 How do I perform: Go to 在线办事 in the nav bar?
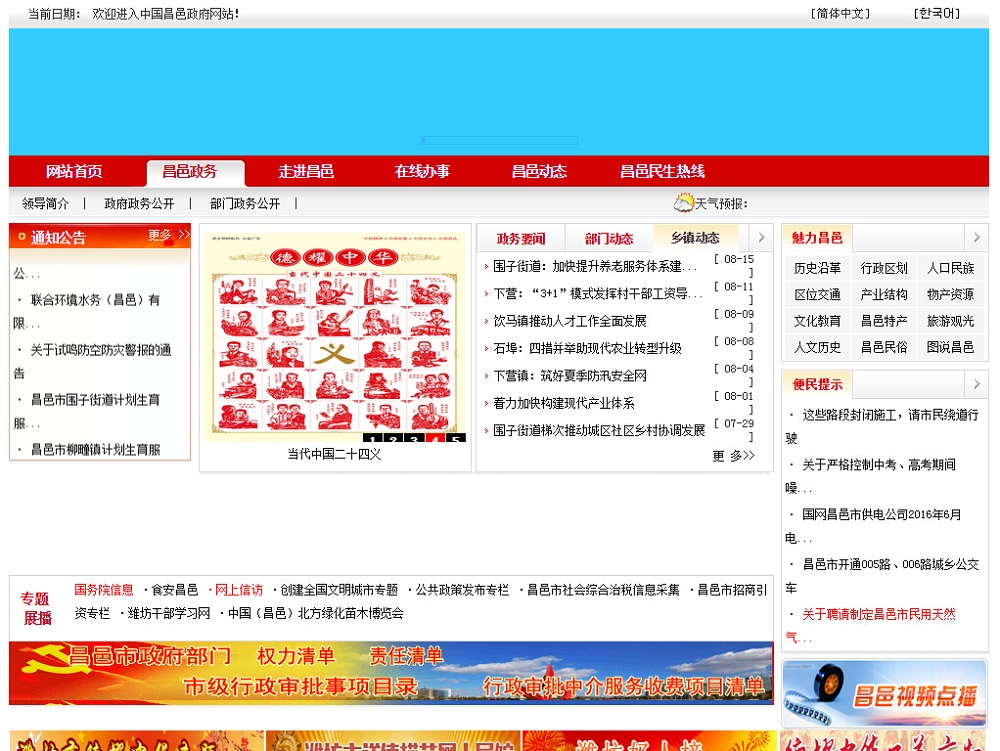422,171
